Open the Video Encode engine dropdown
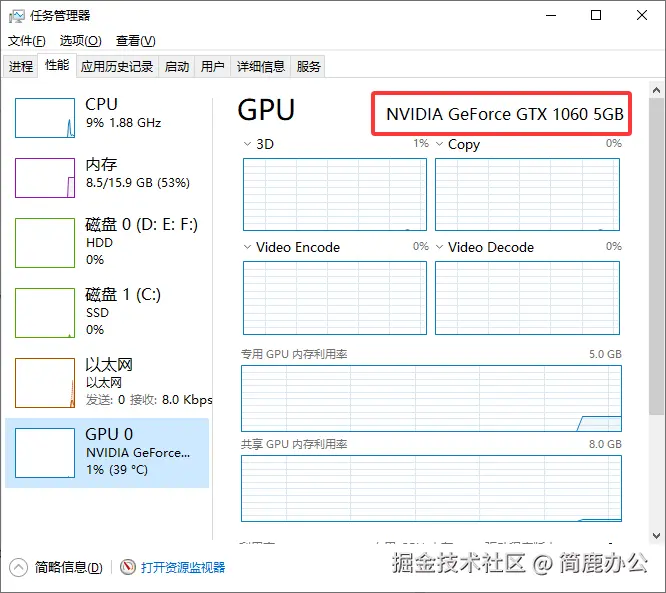 [247, 247]
